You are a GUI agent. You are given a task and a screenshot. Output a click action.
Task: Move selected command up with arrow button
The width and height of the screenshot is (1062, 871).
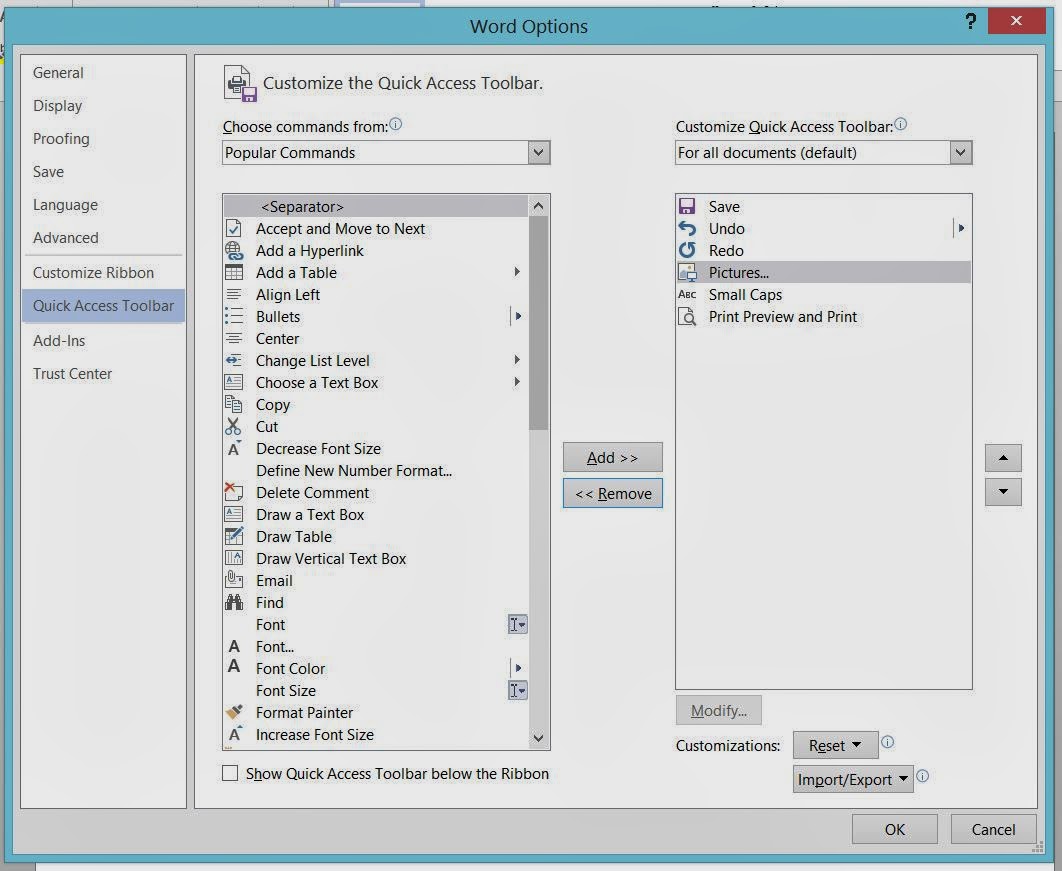click(x=1003, y=458)
